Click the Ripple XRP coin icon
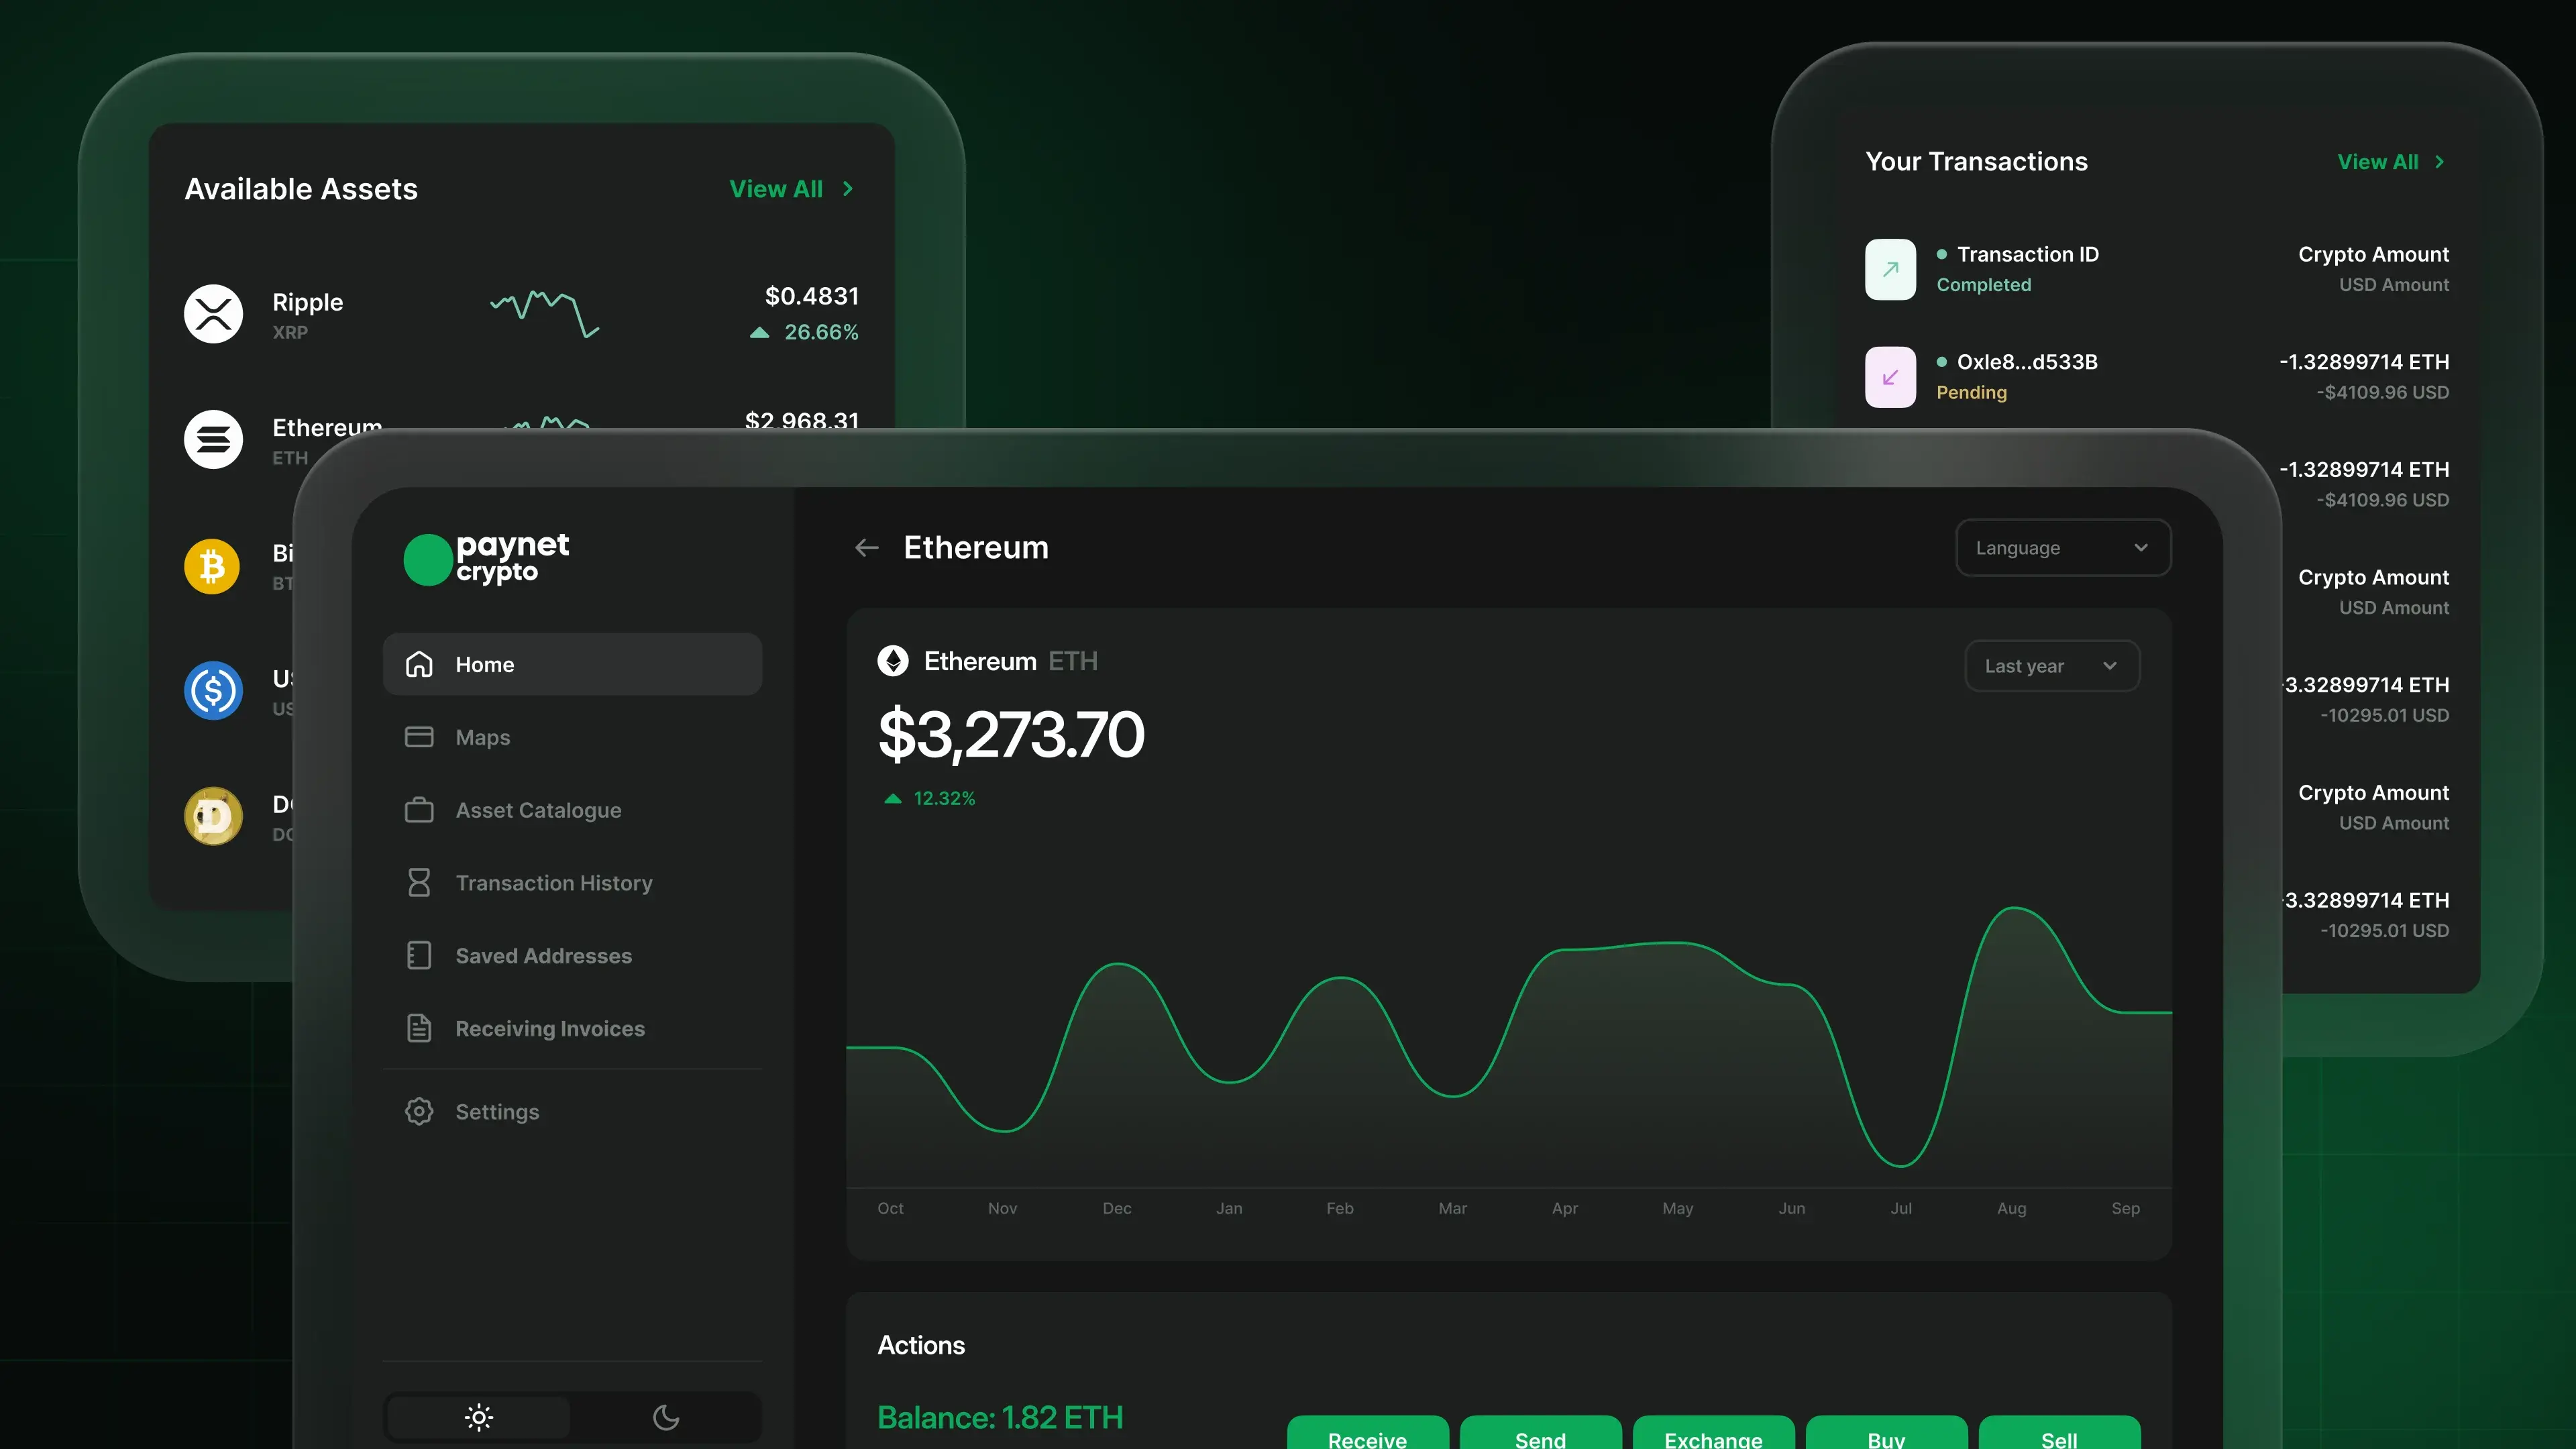Screen dimensions: 2576x1449 (213, 314)
